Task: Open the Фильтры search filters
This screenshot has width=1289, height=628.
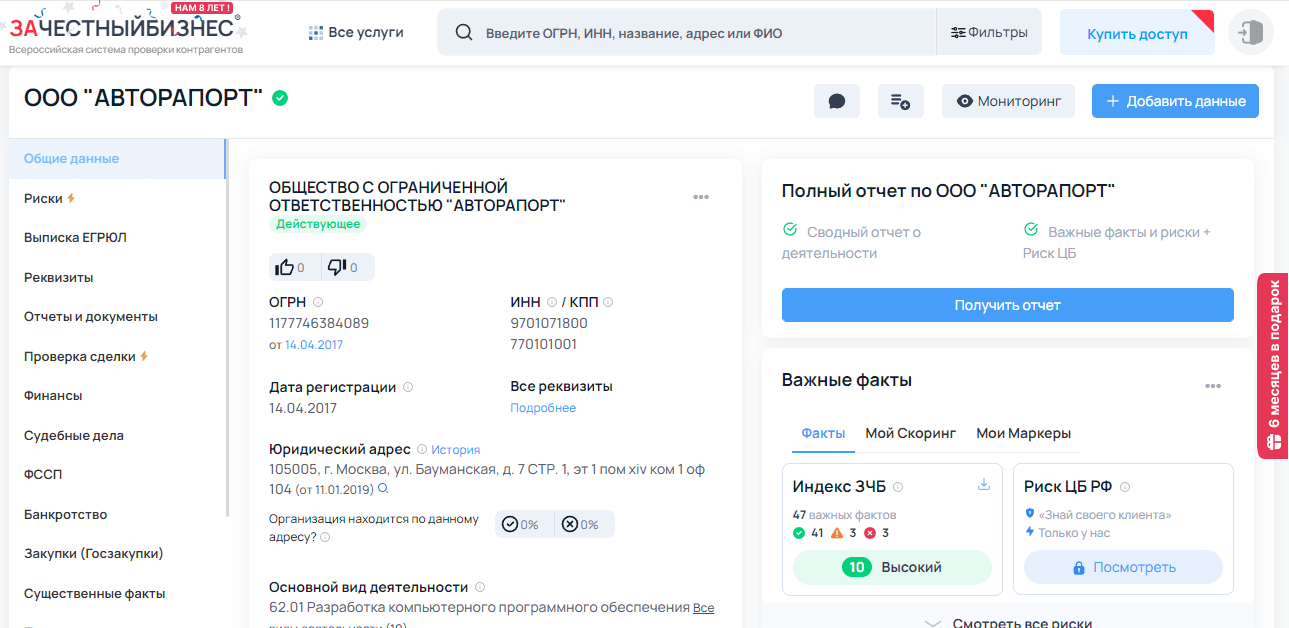Action: [x=989, y=33]
